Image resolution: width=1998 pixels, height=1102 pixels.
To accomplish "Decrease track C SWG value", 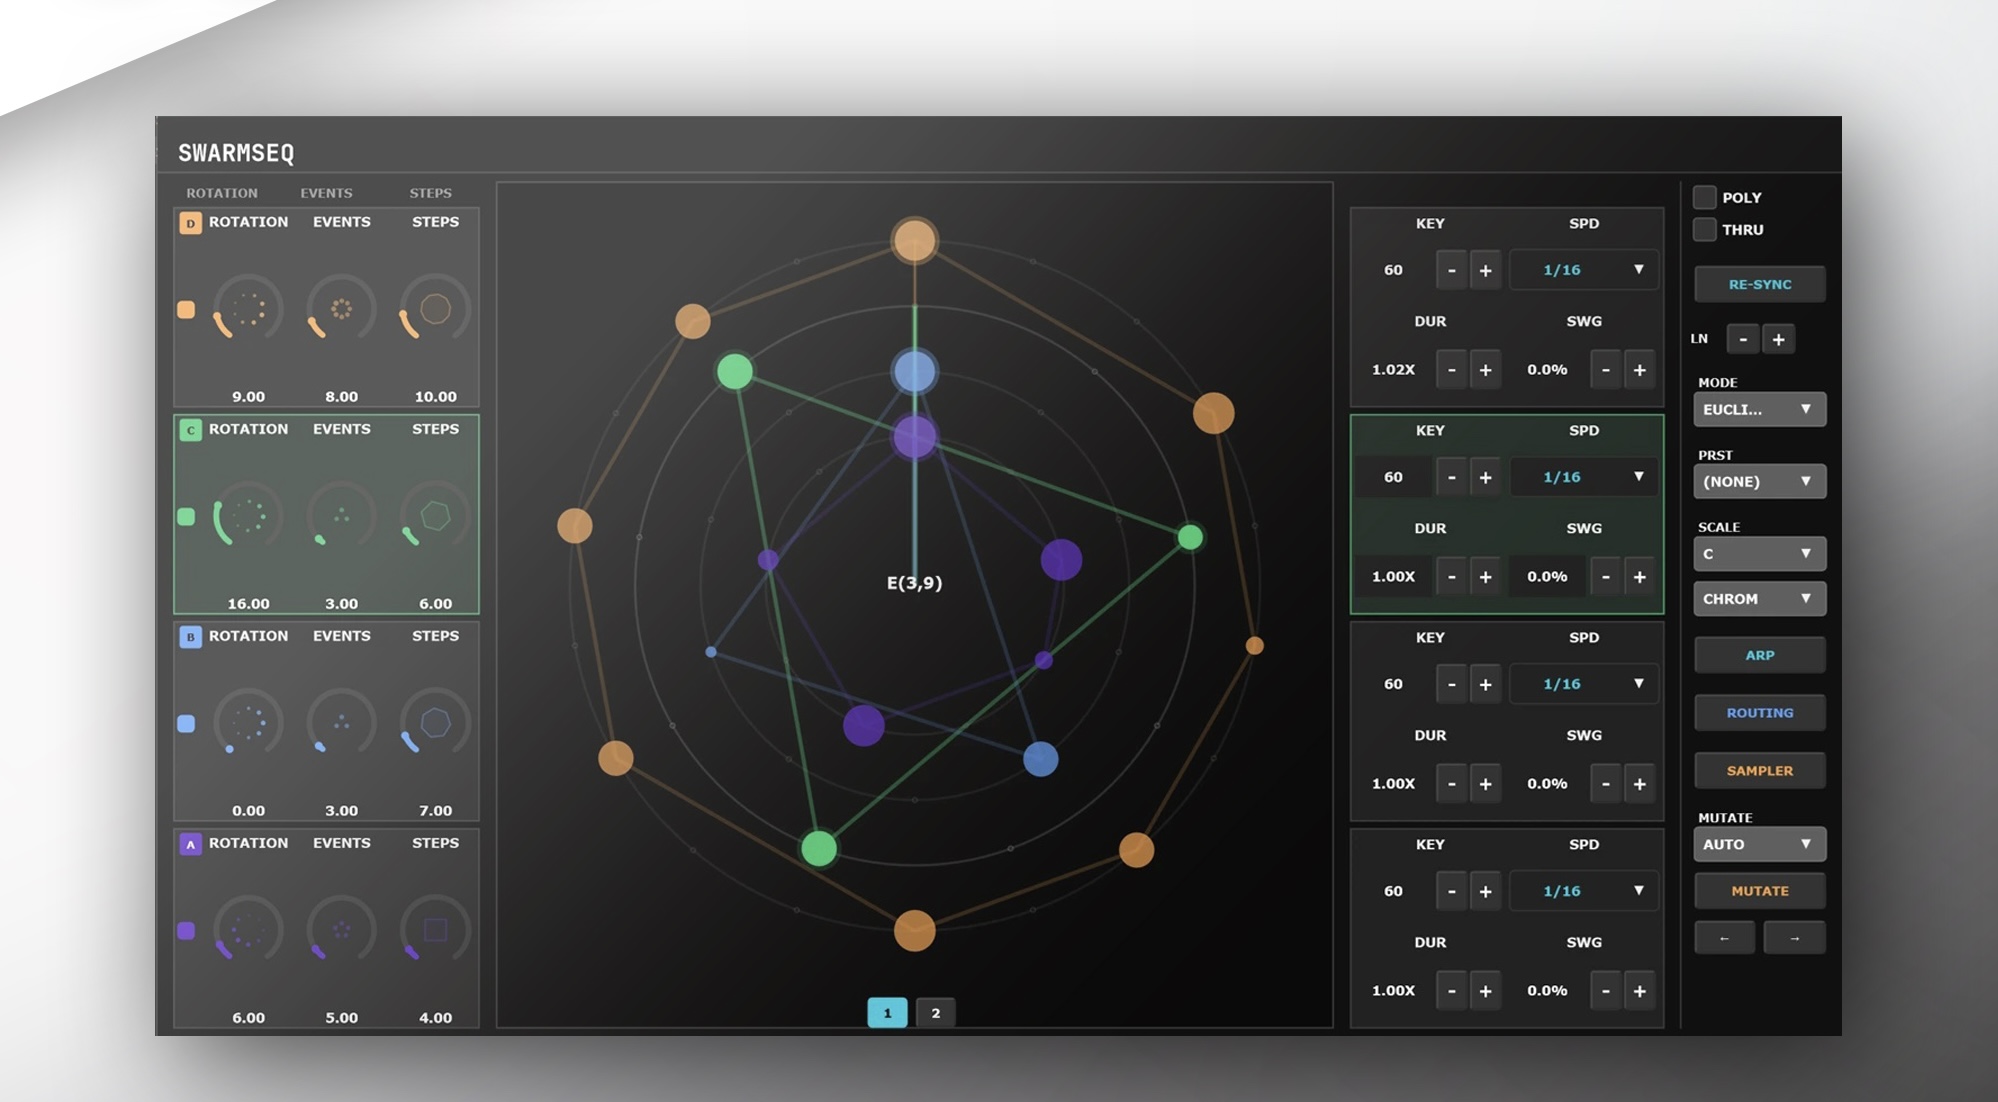I will pos(1605,577).
